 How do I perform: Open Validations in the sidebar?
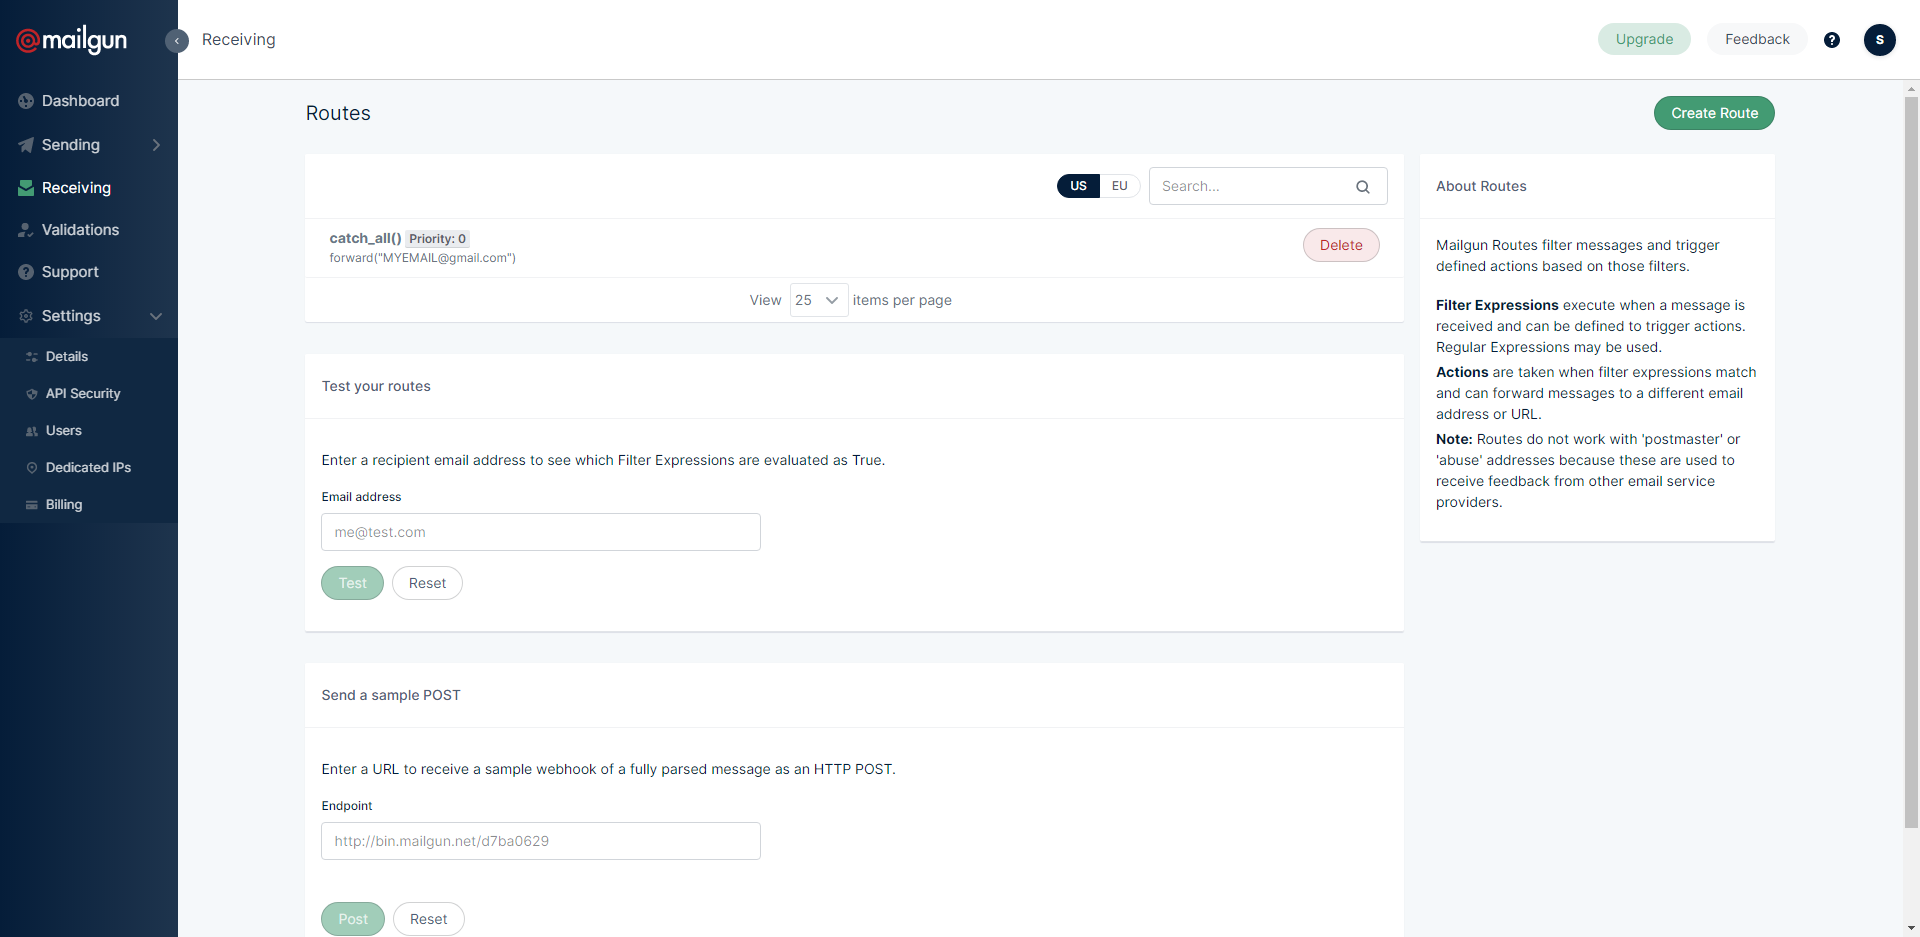pyautogui.click(x=80, y=230)
